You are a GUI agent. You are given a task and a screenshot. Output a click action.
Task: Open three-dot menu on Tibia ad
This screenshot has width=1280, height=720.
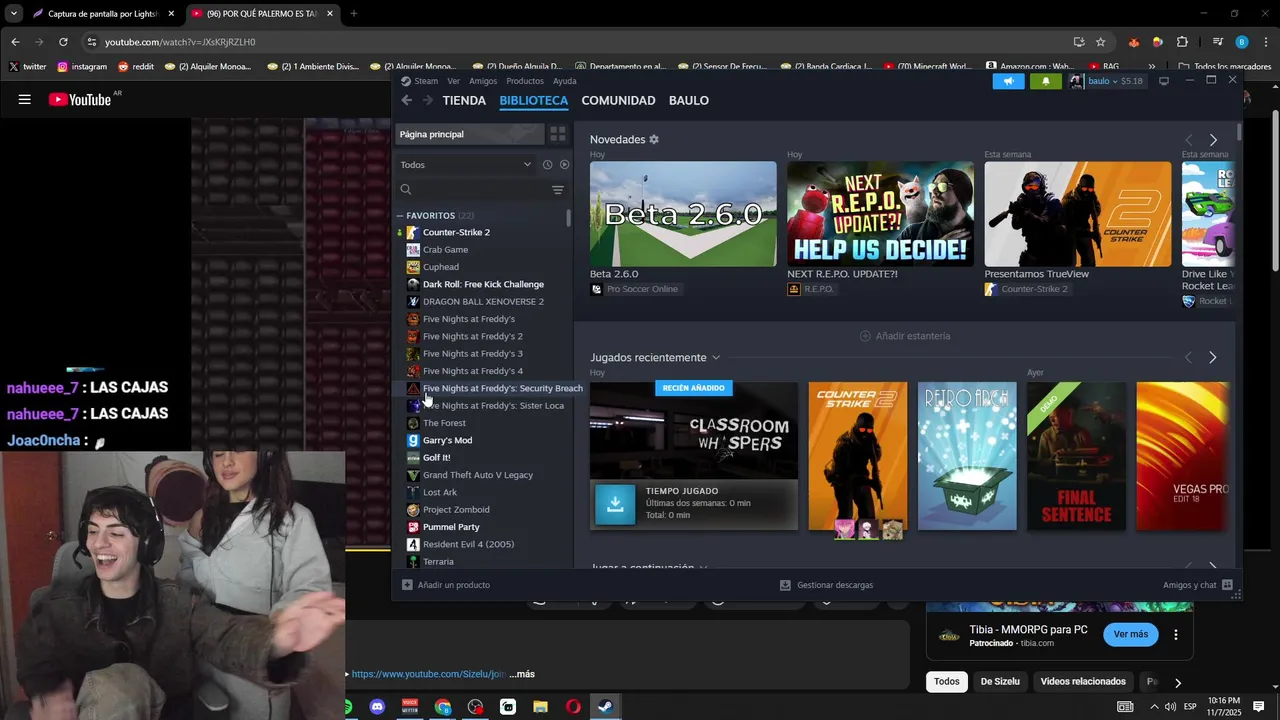pyautogui.click(x=1176, y=635)
